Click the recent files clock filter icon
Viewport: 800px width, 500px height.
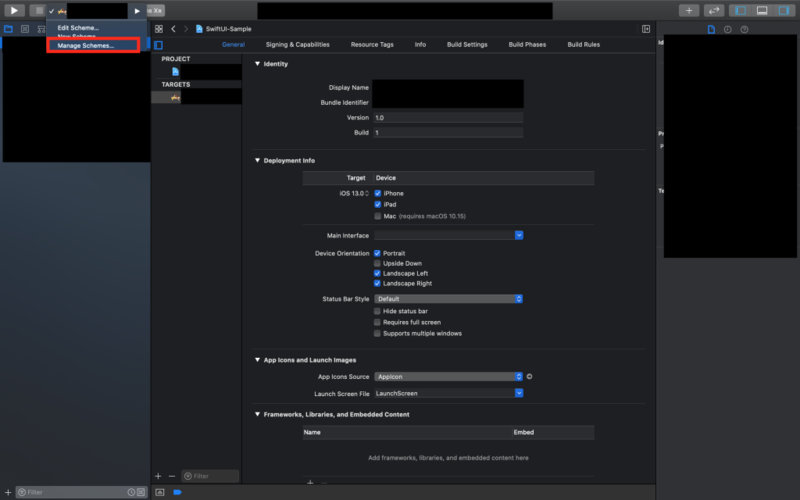pos(131,492)
